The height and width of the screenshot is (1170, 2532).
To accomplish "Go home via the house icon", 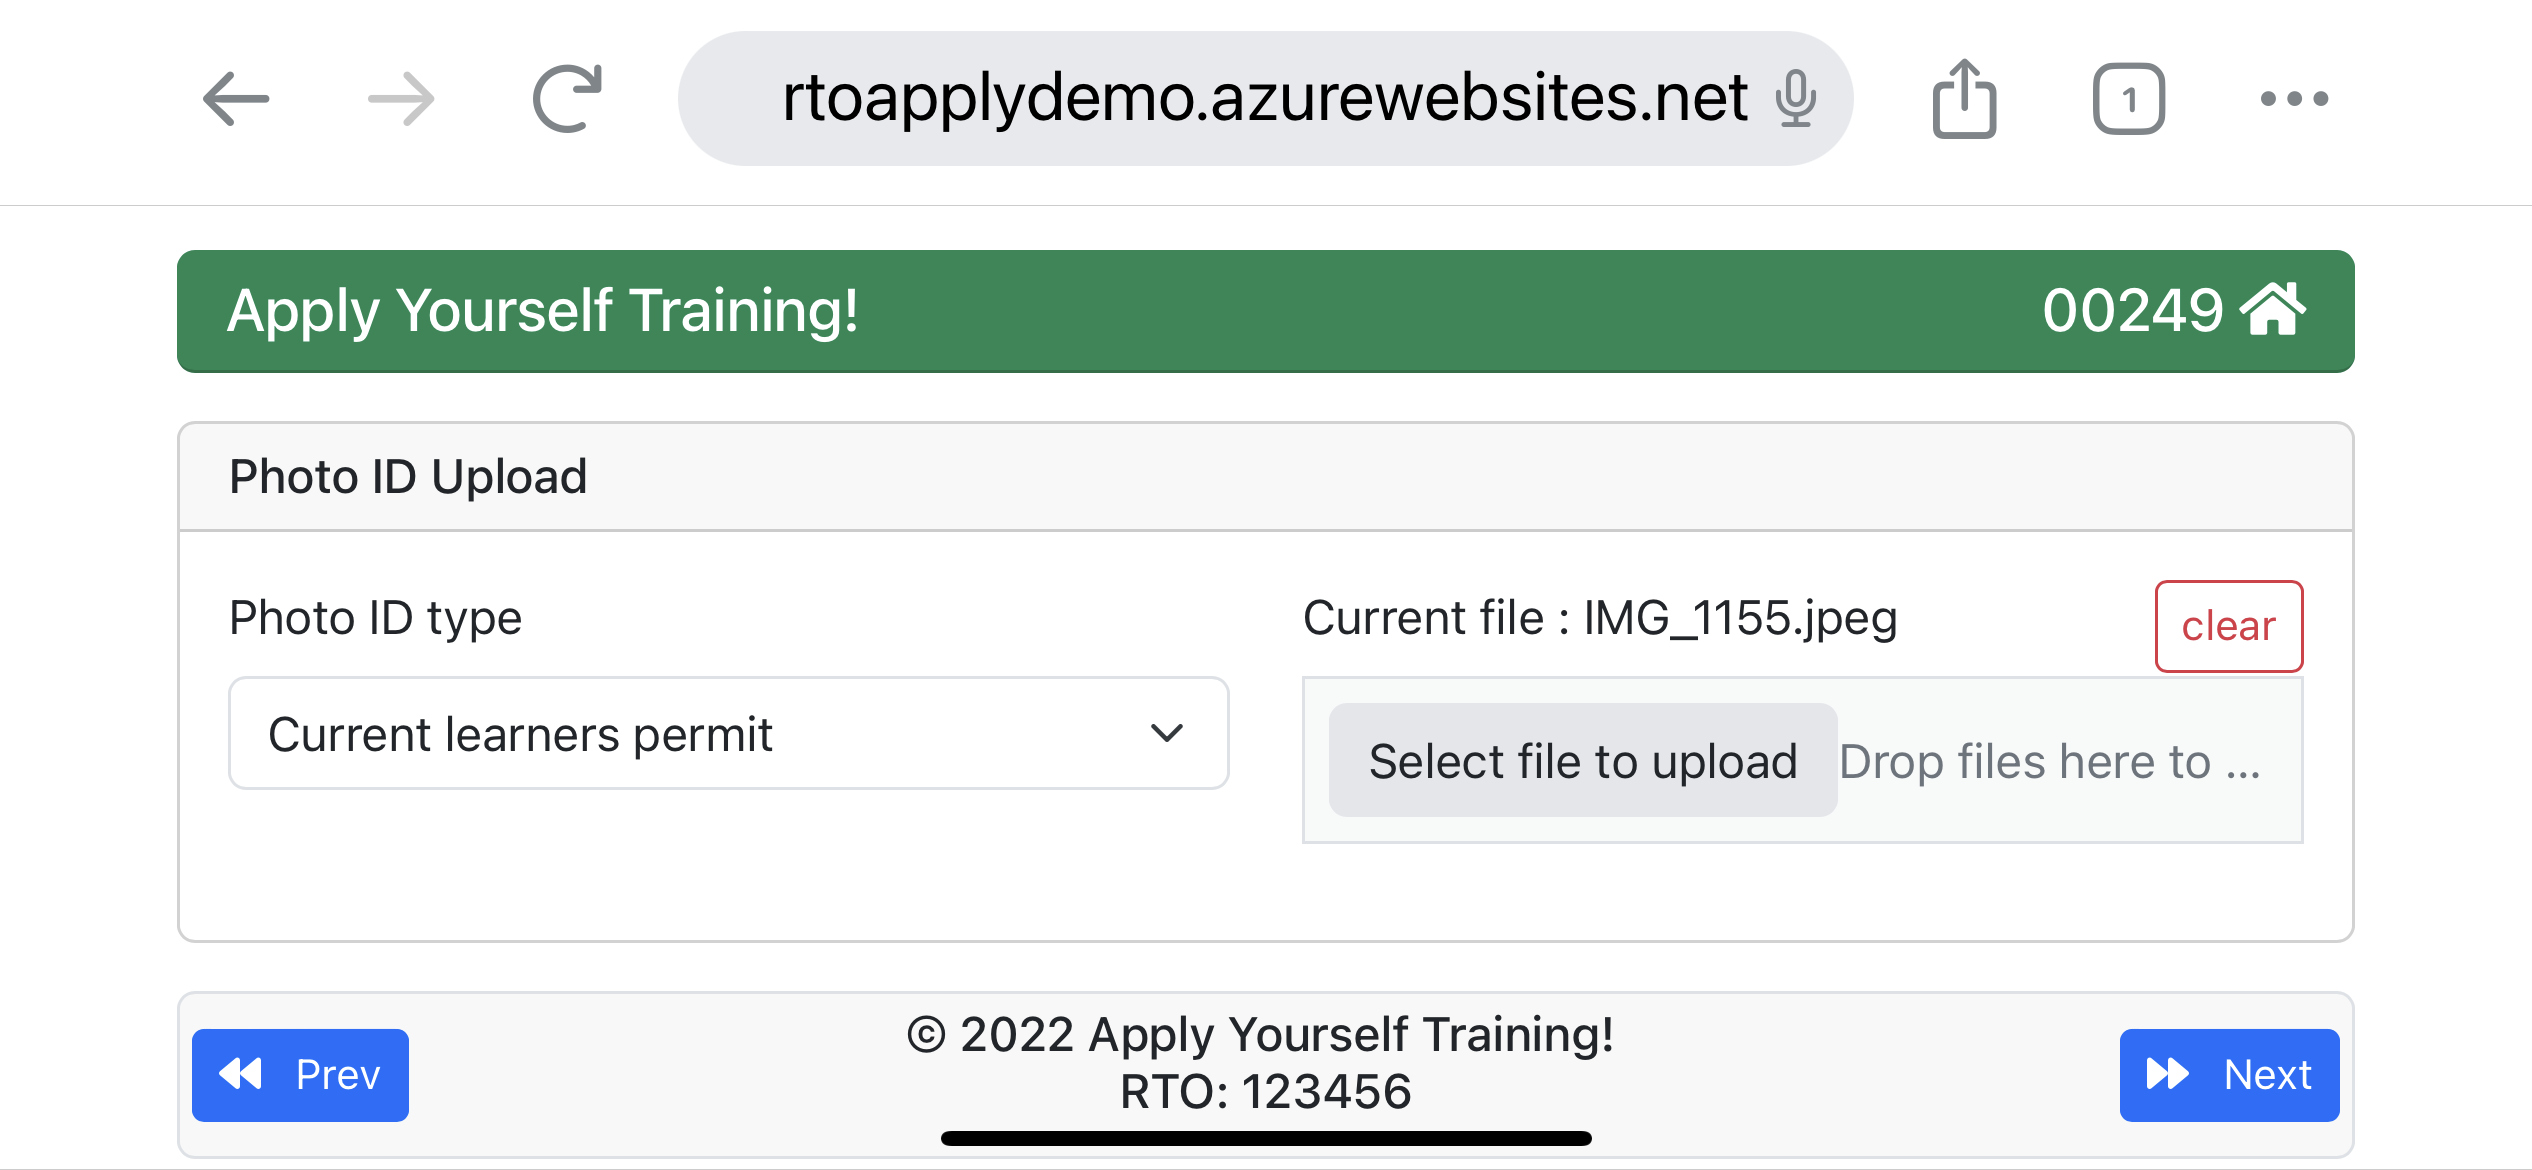I will pyautogui.click(x=2273, y=310).
